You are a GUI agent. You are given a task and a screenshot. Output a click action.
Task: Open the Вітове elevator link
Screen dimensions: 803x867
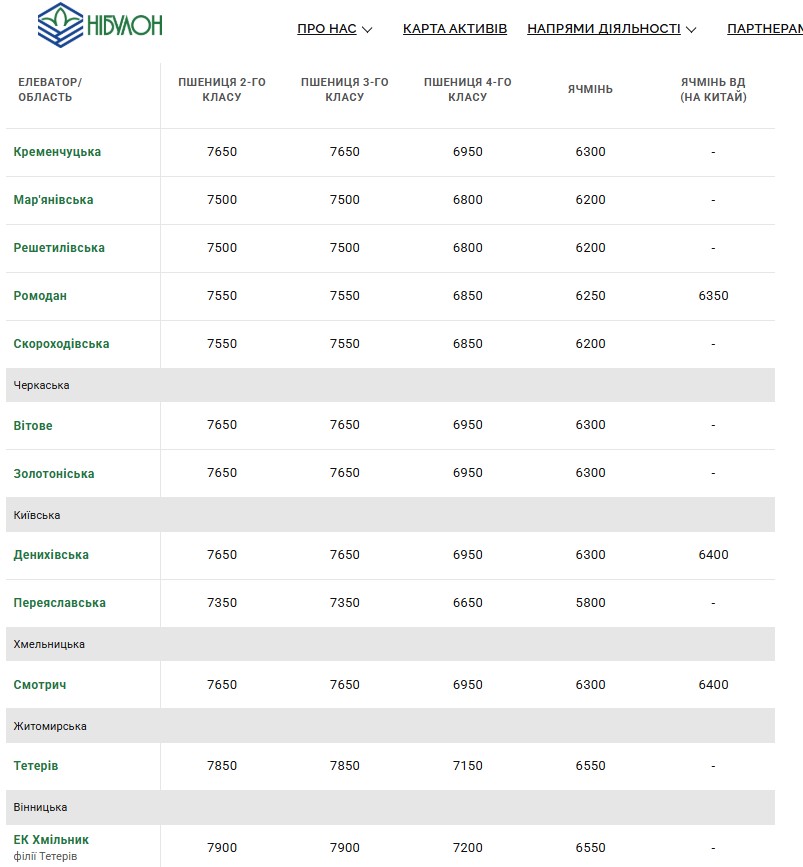(33, 426)
